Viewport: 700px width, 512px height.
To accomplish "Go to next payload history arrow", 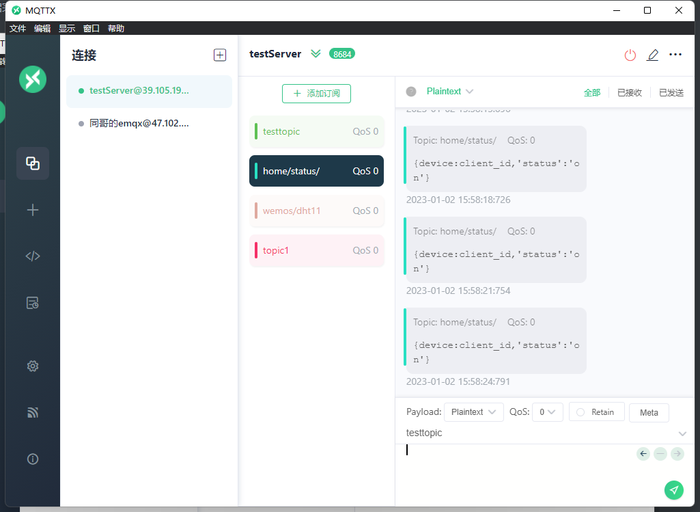I will [x=677, y=454].
